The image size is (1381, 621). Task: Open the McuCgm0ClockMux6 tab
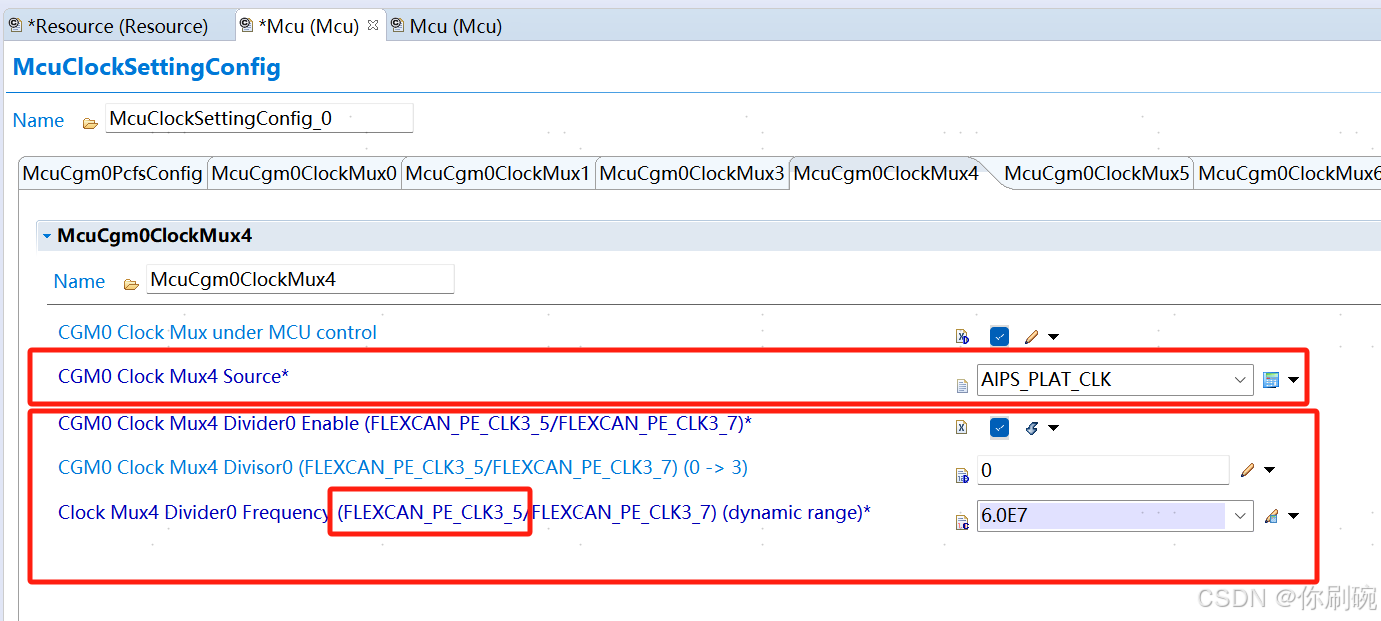tap(1289, 173)
